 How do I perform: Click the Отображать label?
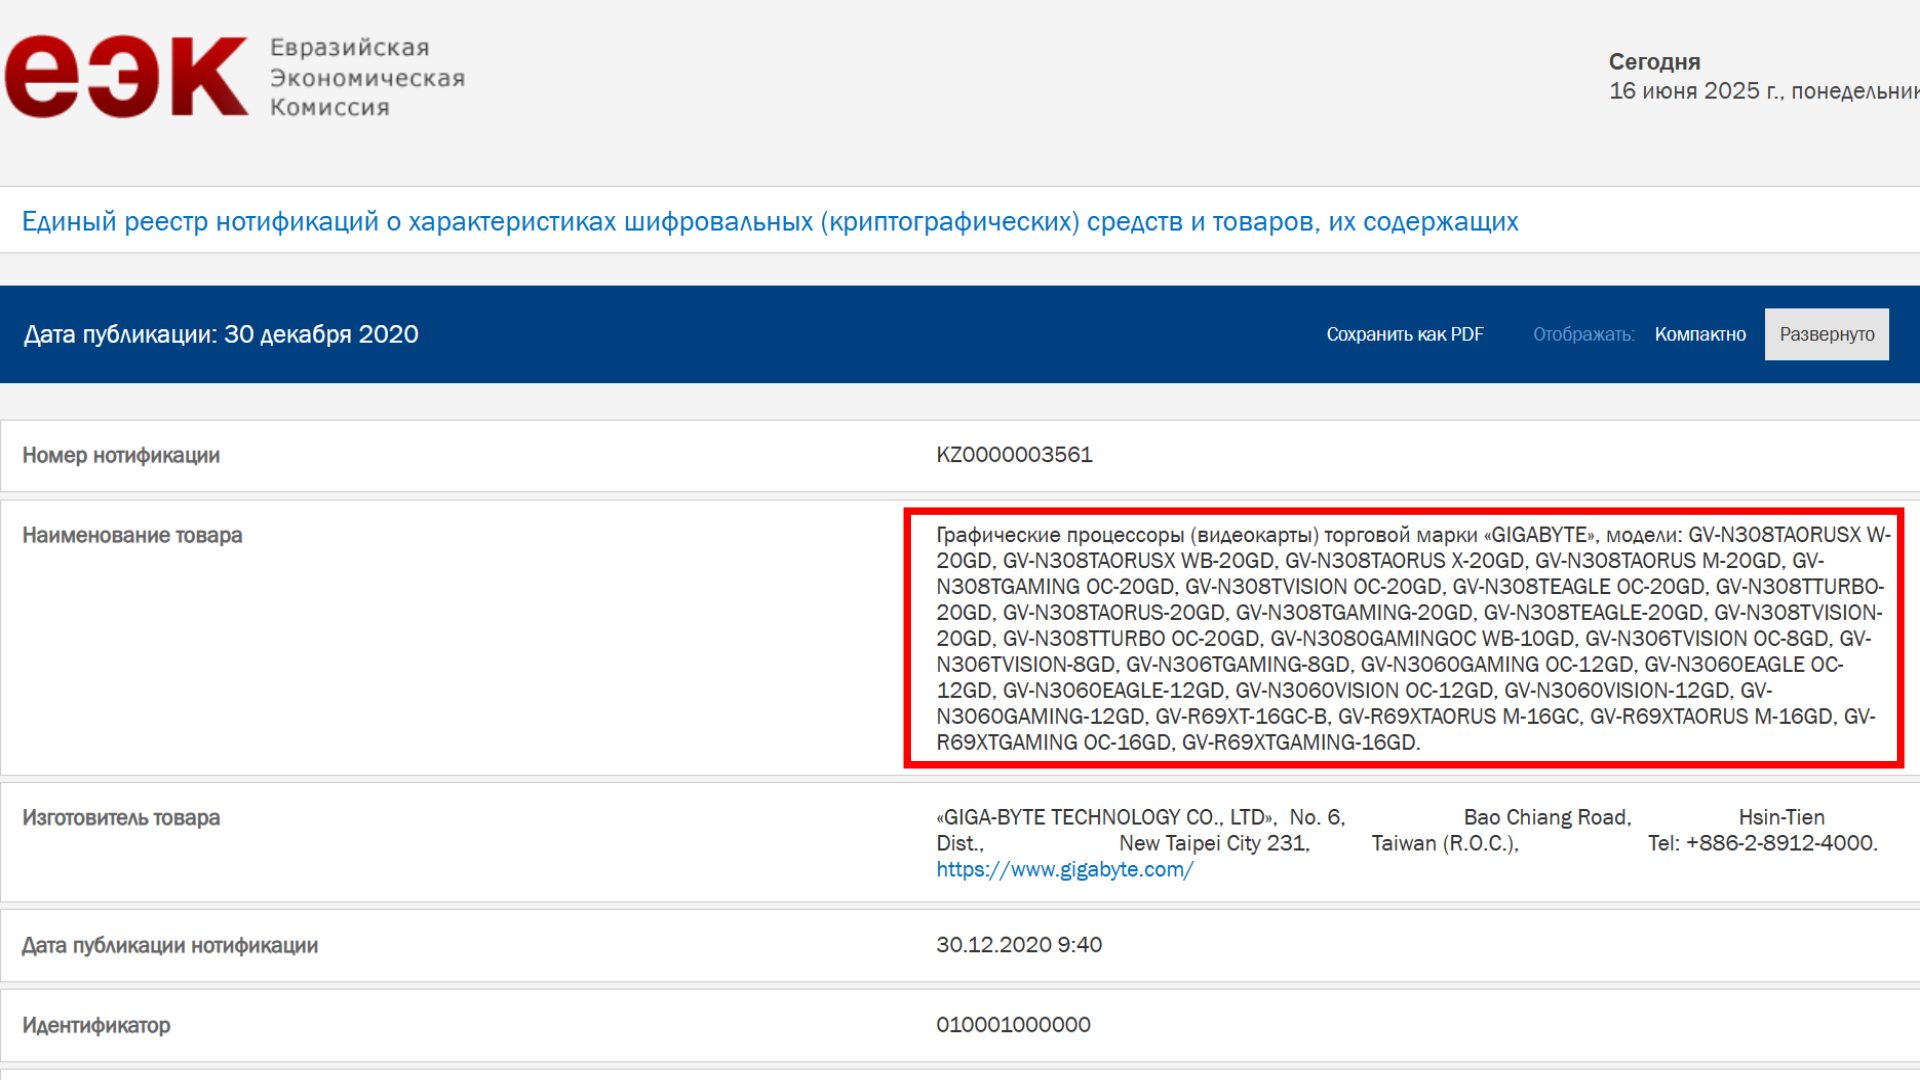click(x=1583, y=334)
